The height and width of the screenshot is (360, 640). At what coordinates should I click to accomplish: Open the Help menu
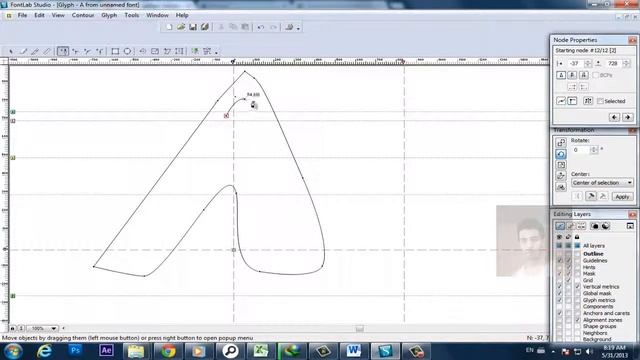(182, 15)
